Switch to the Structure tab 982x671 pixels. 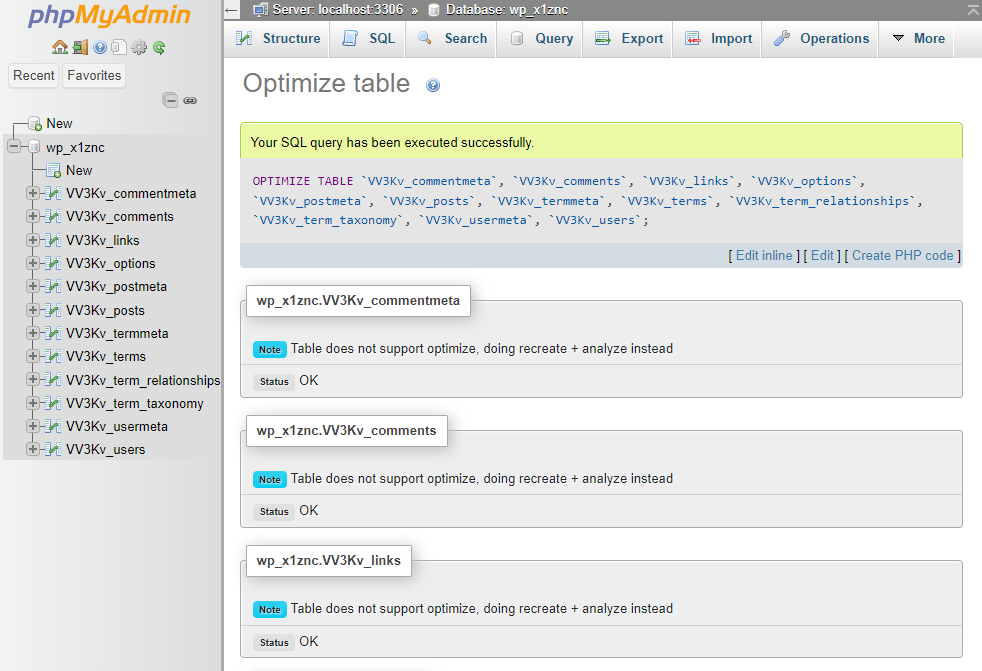coord(278,38)
